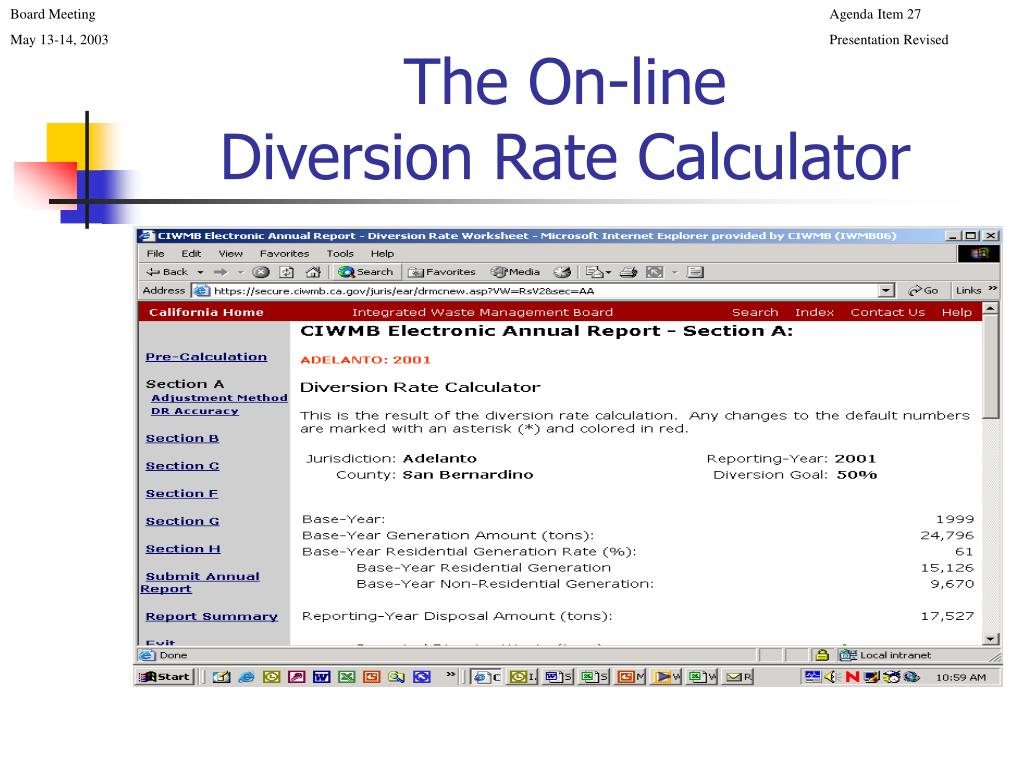Open the Forward history dropdown arrow
This screenshot has height=768, width=1024.
[x=240, y=272]
